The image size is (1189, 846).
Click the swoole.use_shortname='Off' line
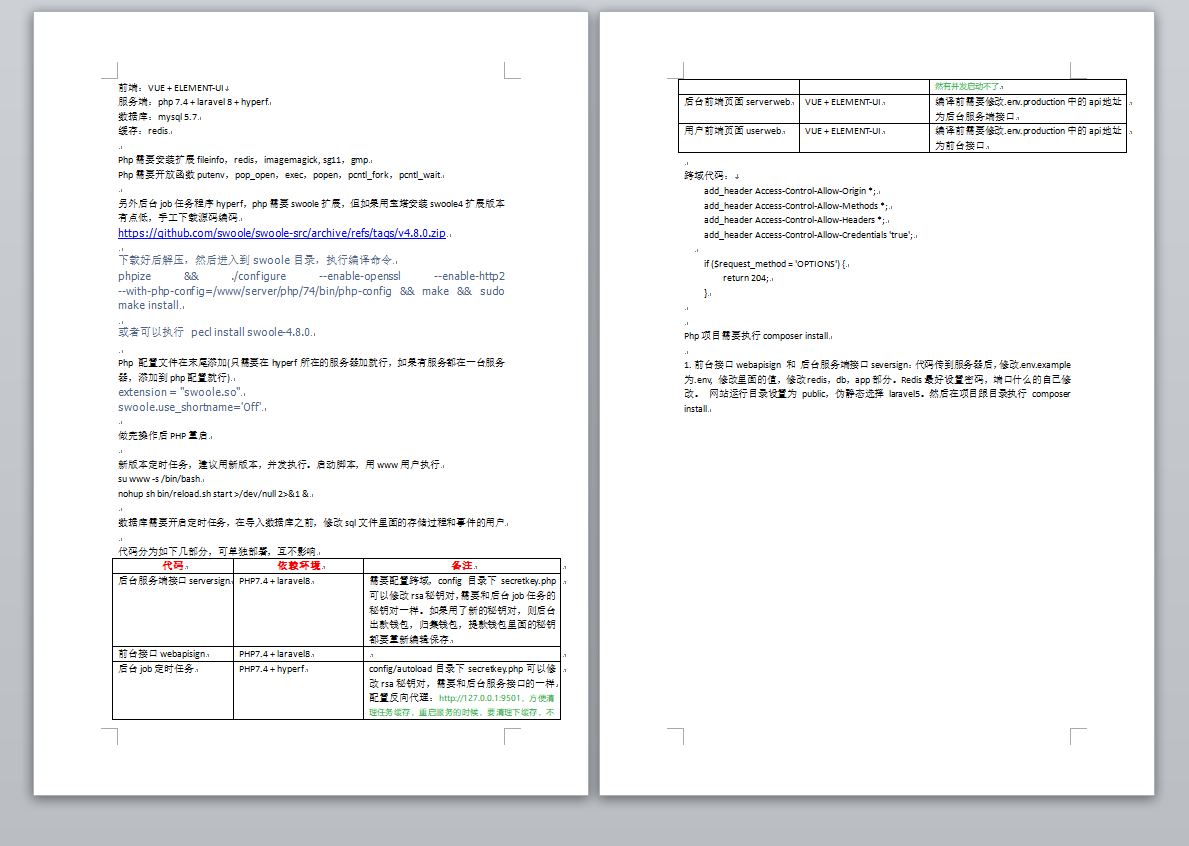(x=191, y=407)
